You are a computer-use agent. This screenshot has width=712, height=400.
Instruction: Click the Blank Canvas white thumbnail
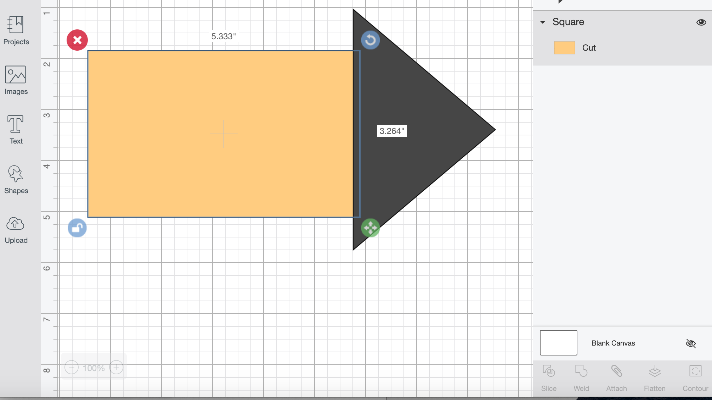coord(559,343)
